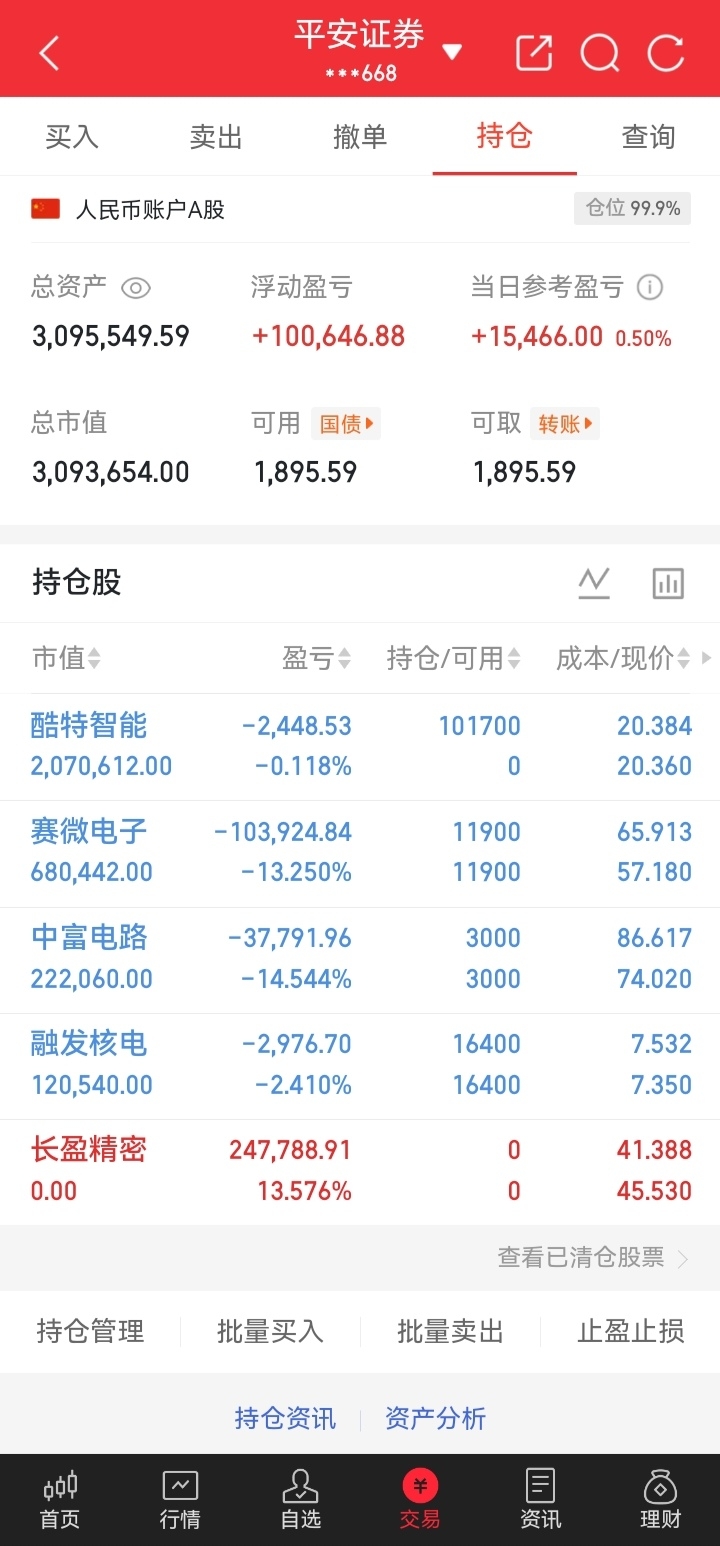
Task: Open 理财 in bottom navigation
Action: (660, 1500)
